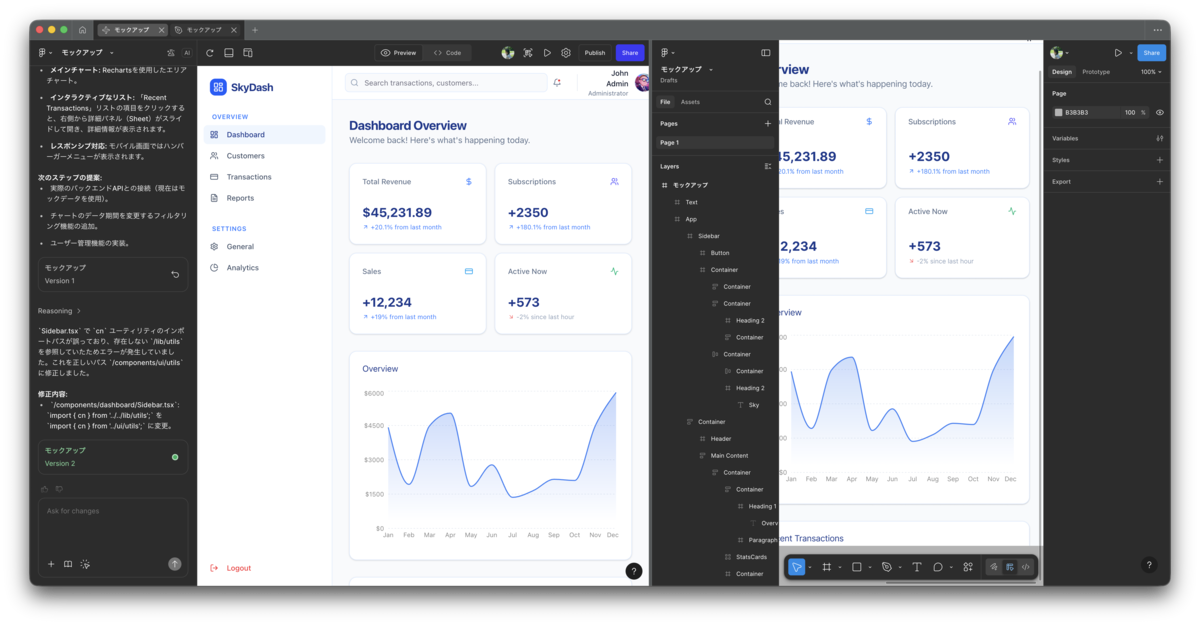
Task: Switch to Code mode
Action: click(x=448, y=53)
